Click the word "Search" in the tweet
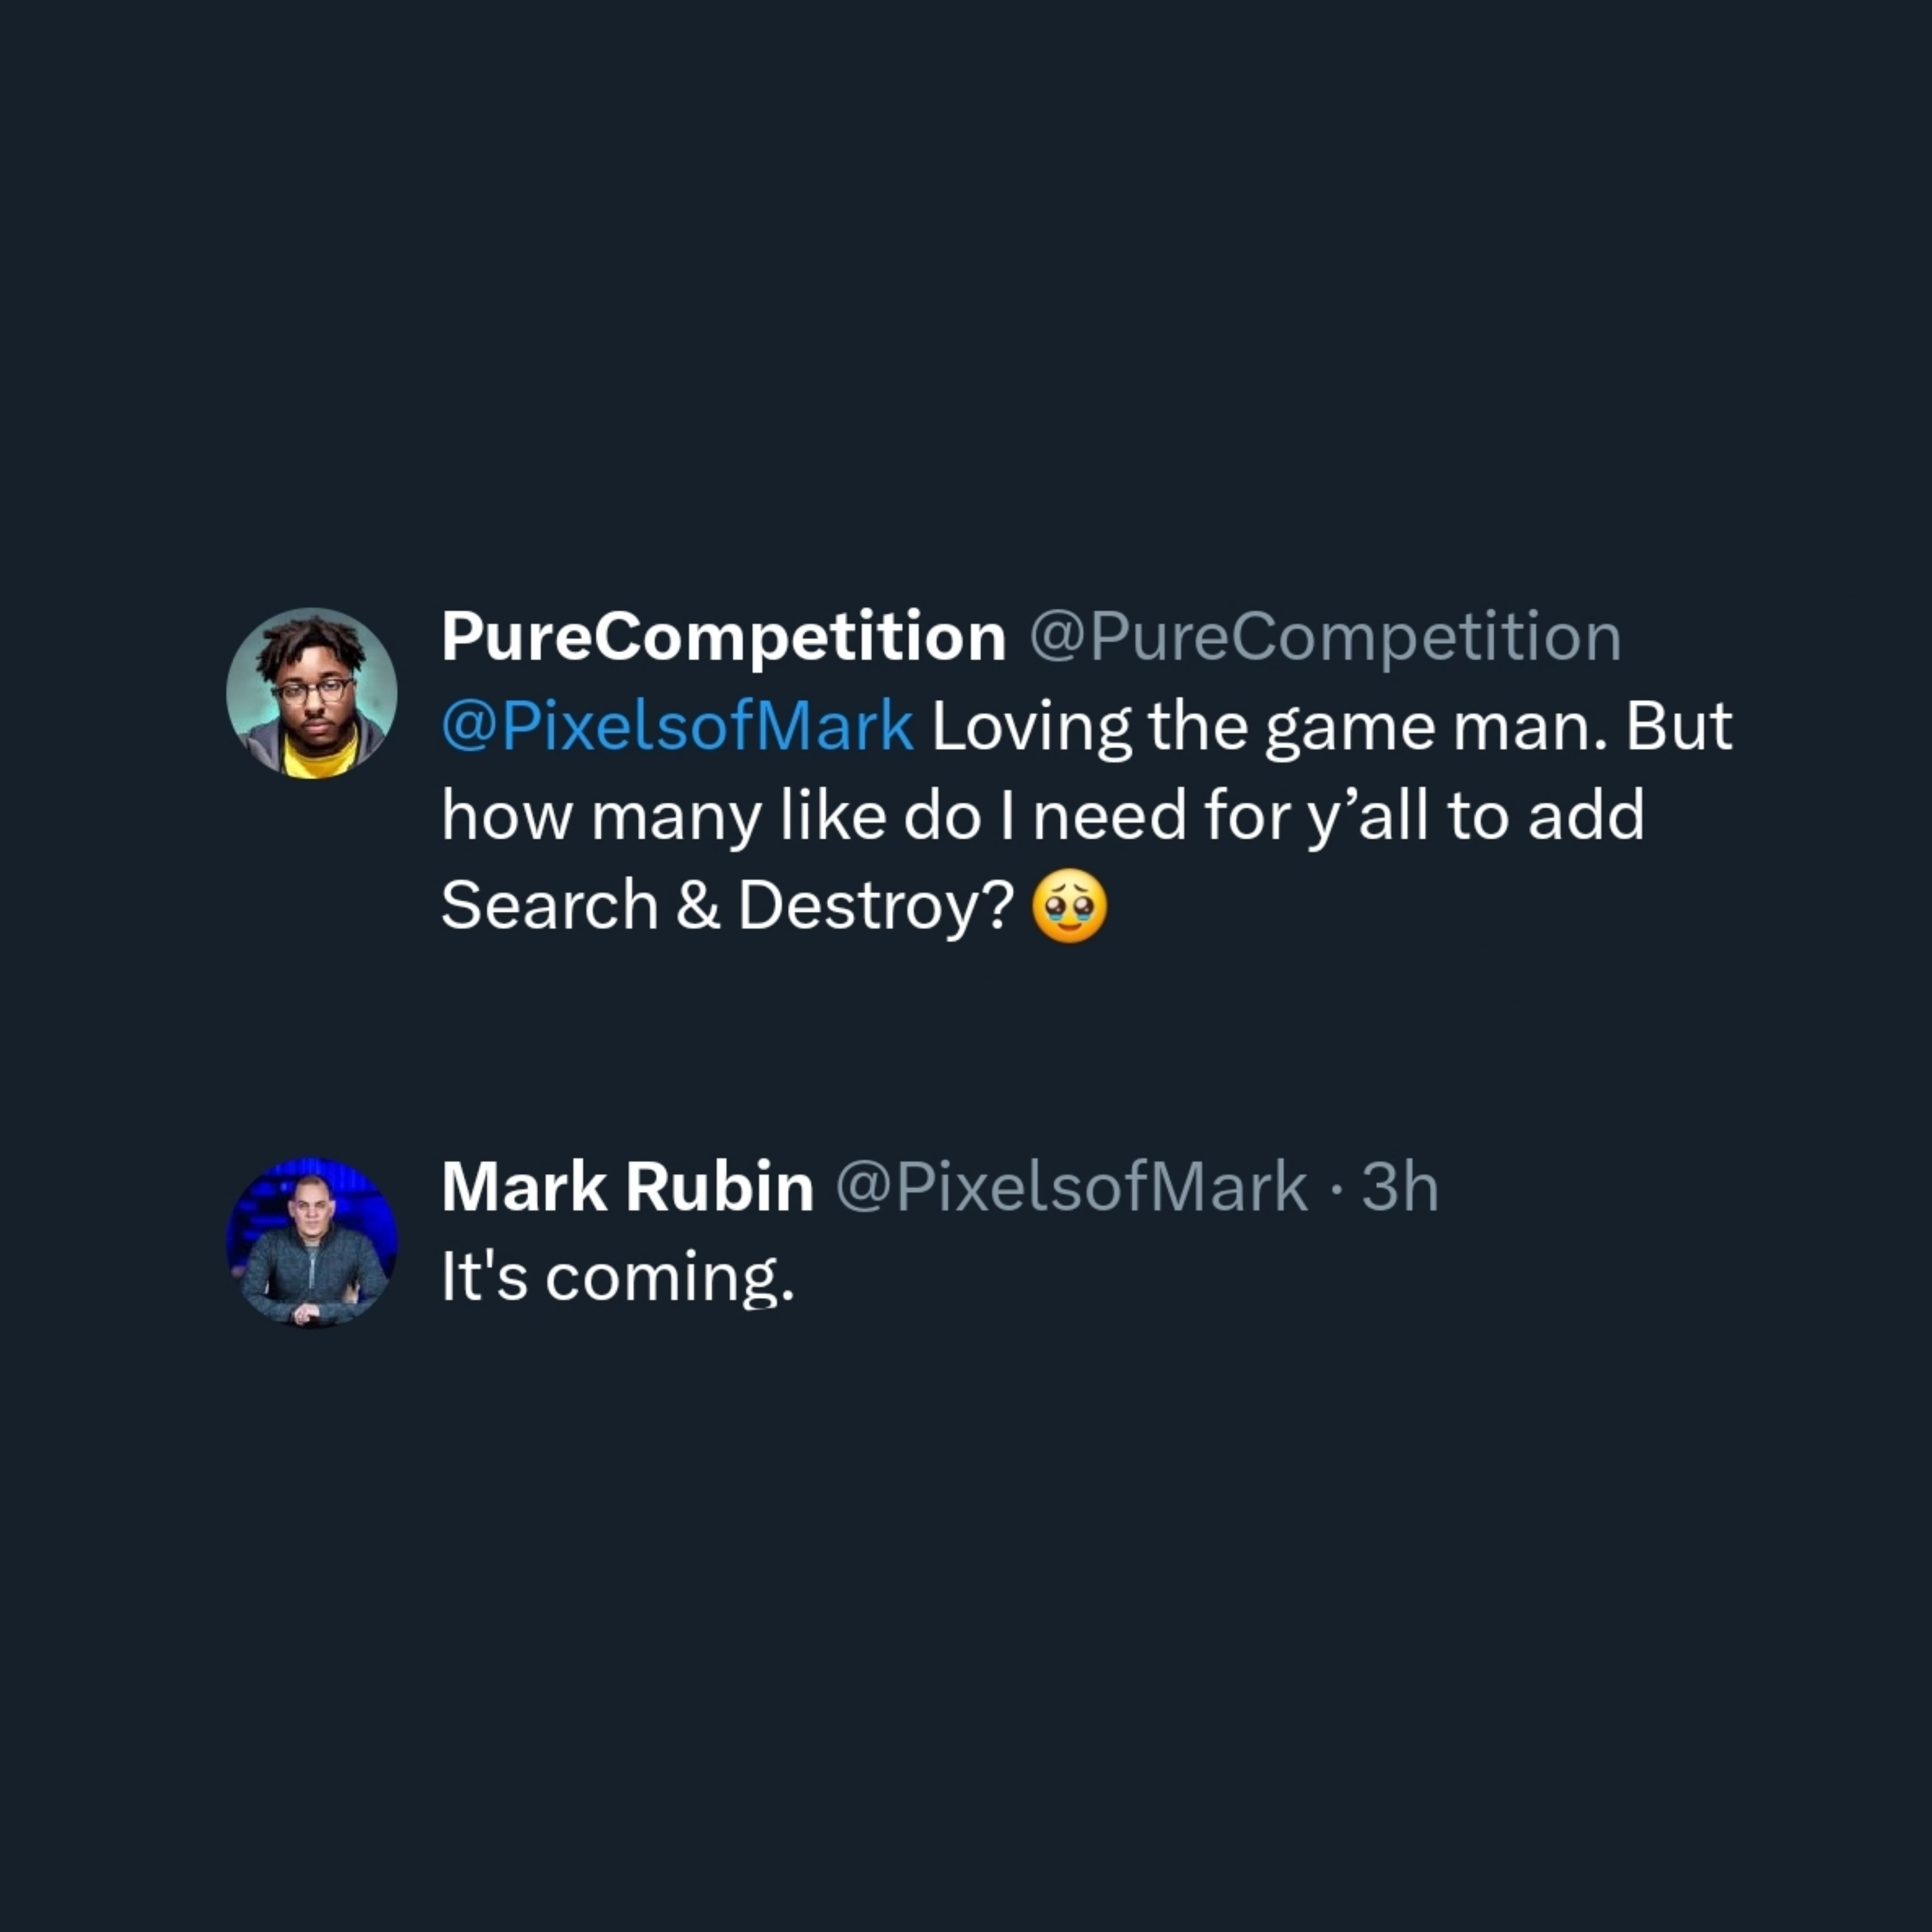The height and width of the screenshot is (1932, 1932). [x=549, y=906]
